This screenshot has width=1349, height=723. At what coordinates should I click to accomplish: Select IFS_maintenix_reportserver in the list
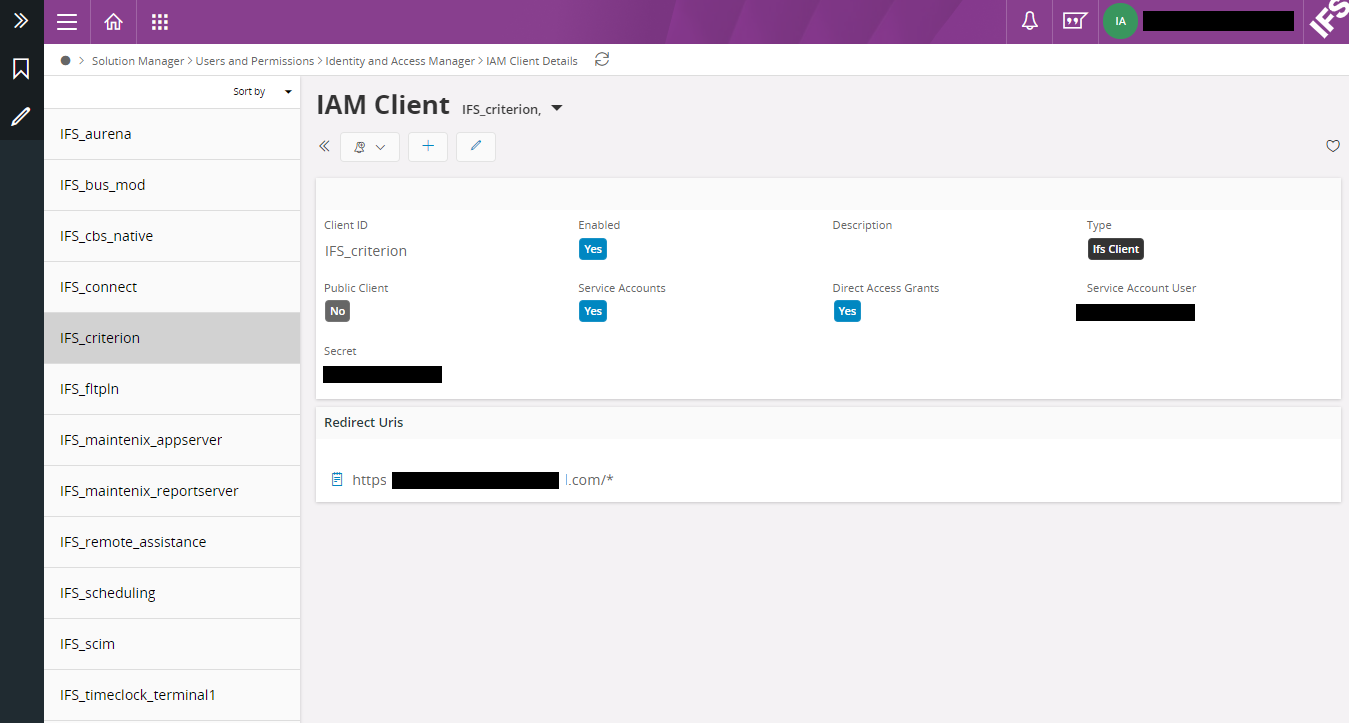(172, 491)
